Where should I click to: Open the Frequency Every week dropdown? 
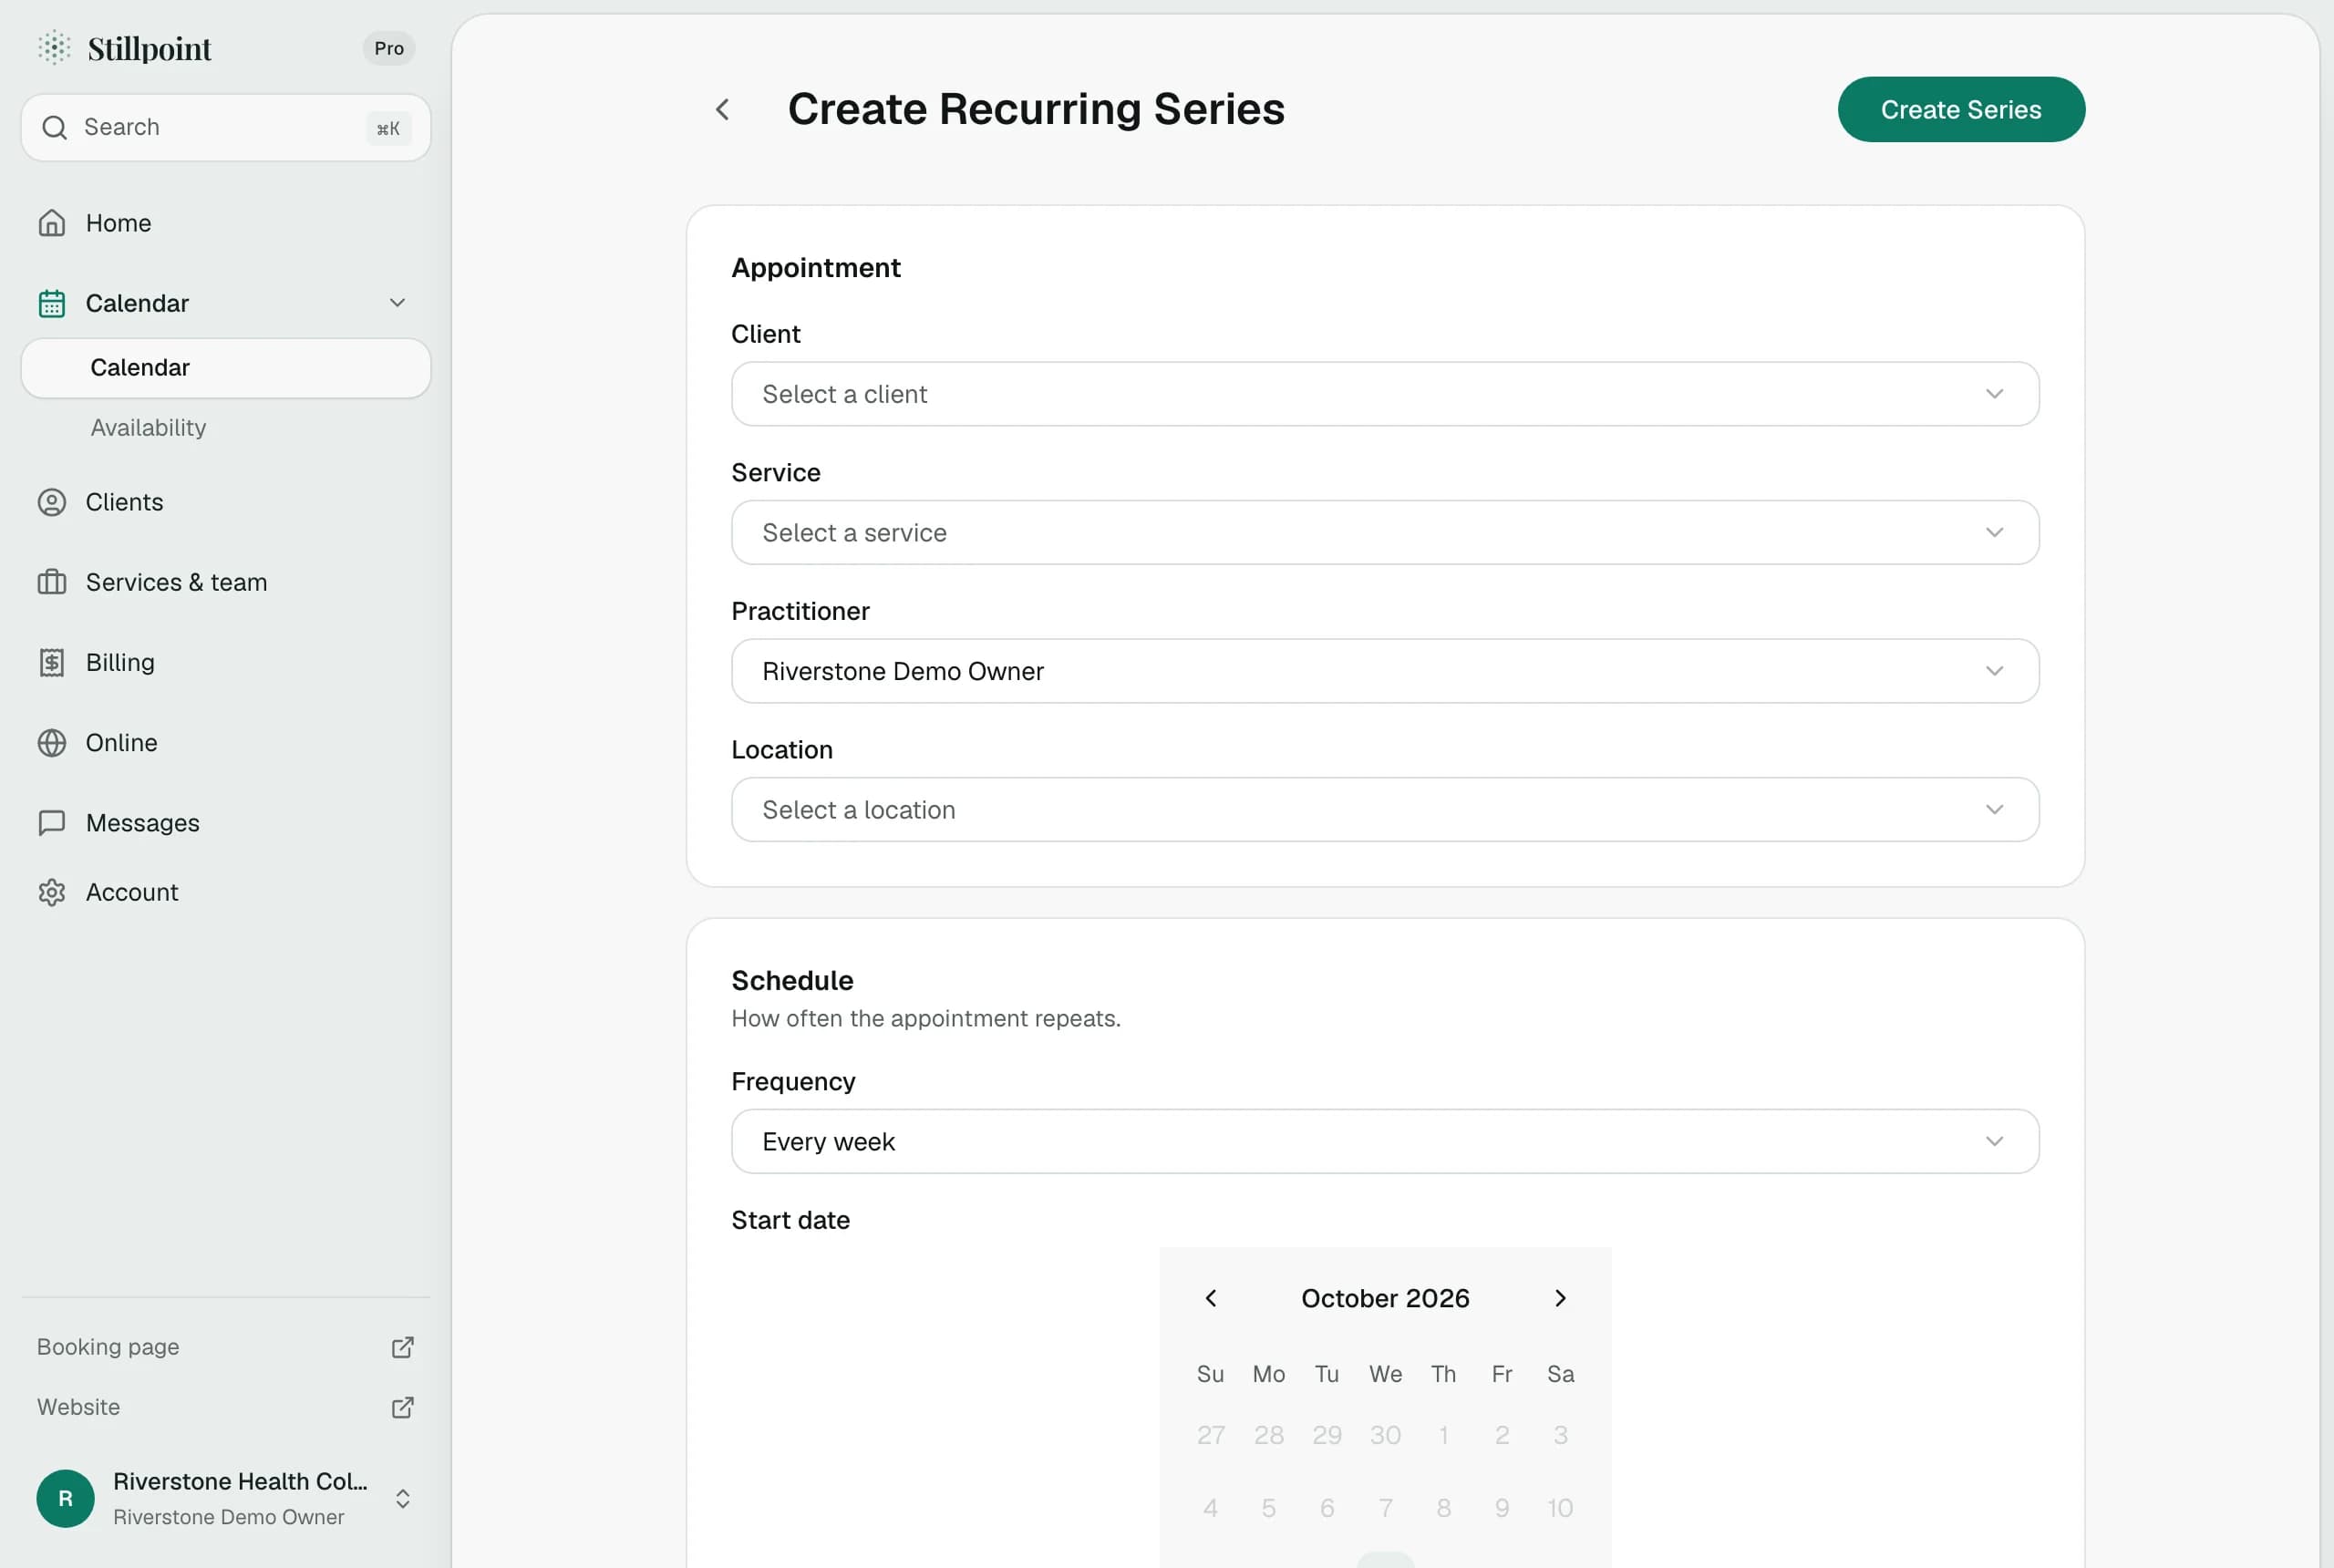click(x=1385, y=1142)
